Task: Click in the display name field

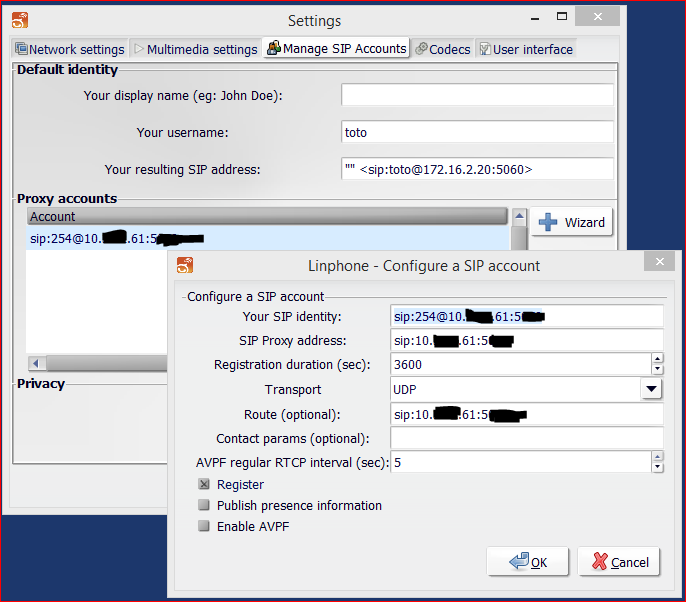Action: 477,95
